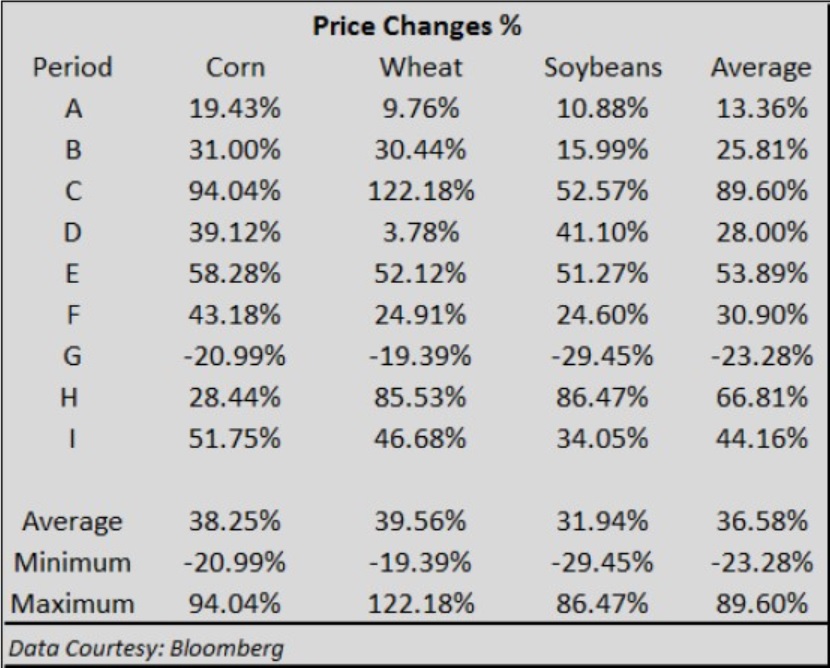Select the Average column header

click(x=760, y=69)
